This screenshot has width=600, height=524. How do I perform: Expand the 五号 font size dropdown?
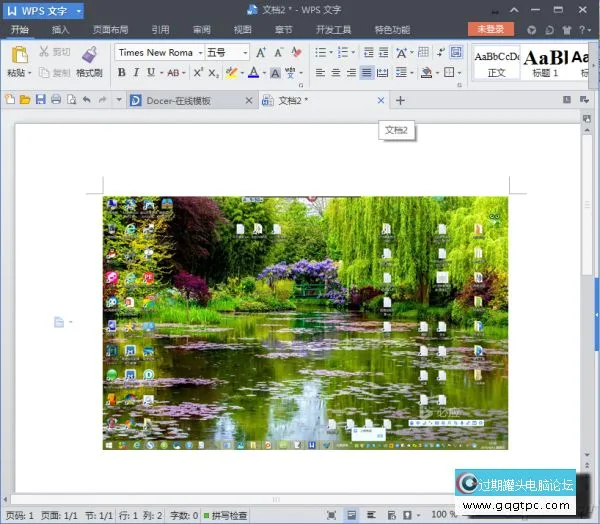pos(244,53)
